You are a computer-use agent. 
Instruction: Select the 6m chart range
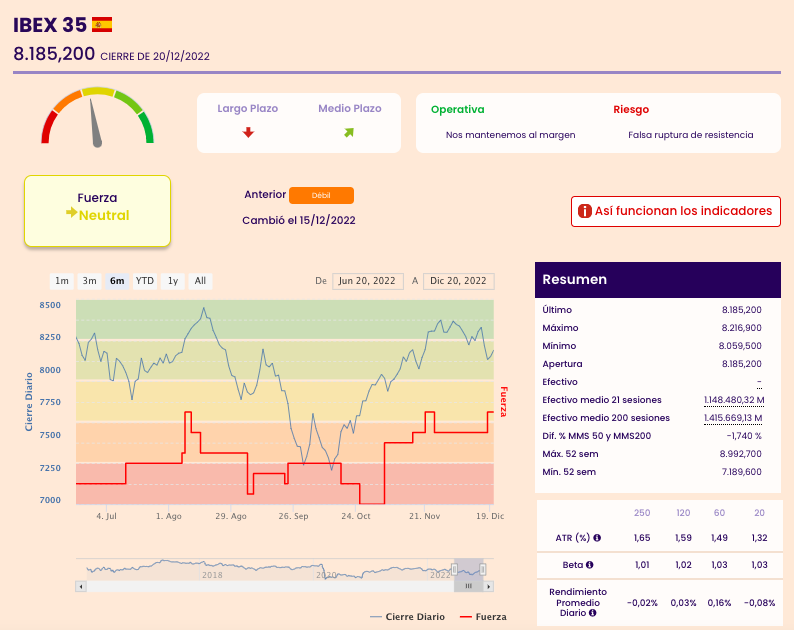117,281
